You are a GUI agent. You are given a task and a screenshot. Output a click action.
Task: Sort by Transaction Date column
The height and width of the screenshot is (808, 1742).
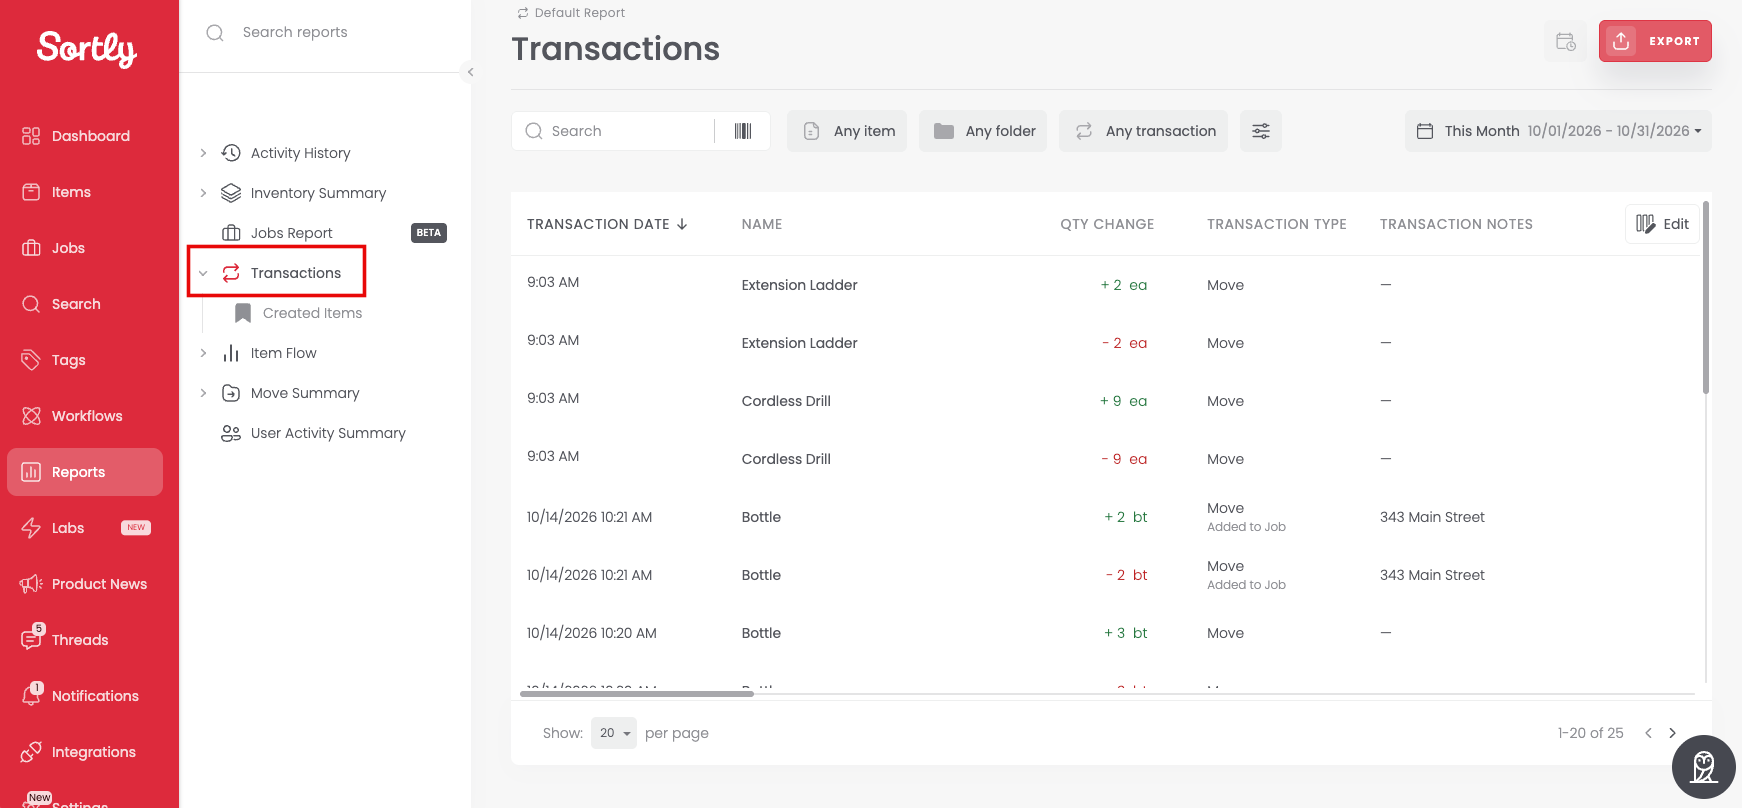(607, 224)
